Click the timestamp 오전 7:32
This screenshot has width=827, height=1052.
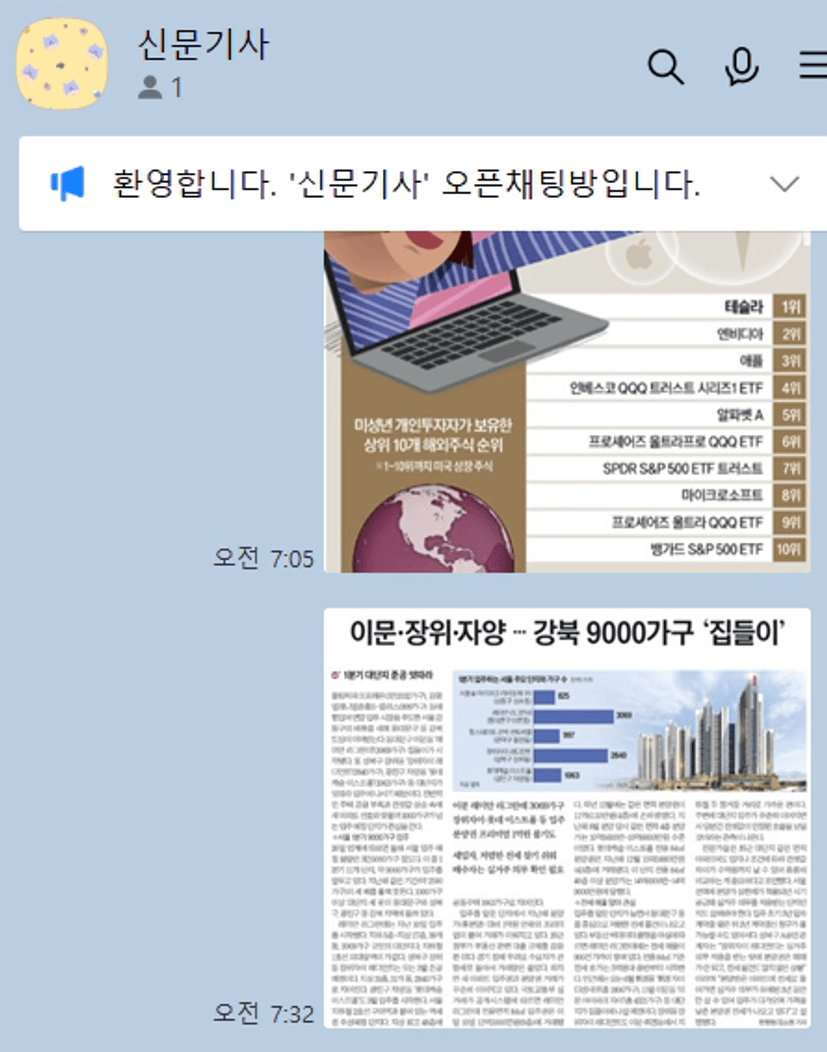263,1012
